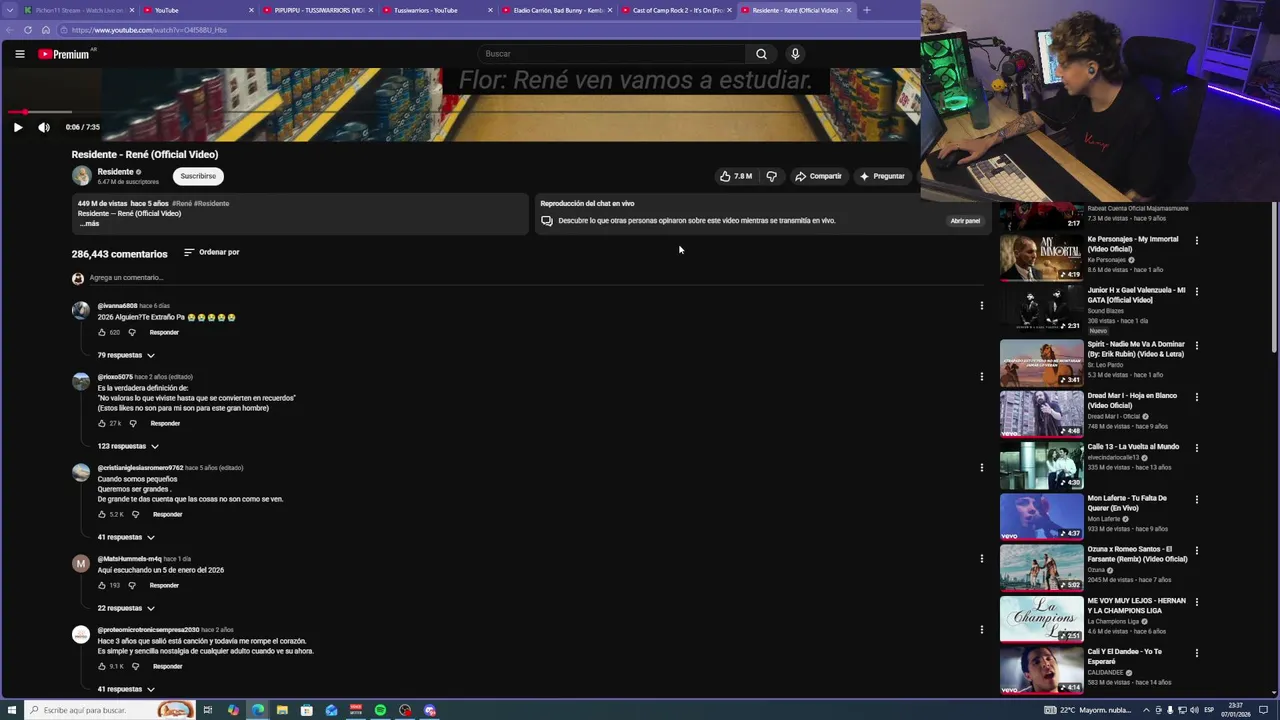Screen dimensions: 1280x720
Task: Open Ke Personajes My Immortal thumbnail
Action: 1041,257
